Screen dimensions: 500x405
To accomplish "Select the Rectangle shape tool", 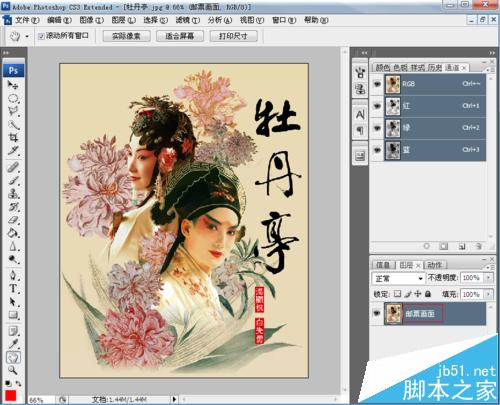I will tap(13, 315).
